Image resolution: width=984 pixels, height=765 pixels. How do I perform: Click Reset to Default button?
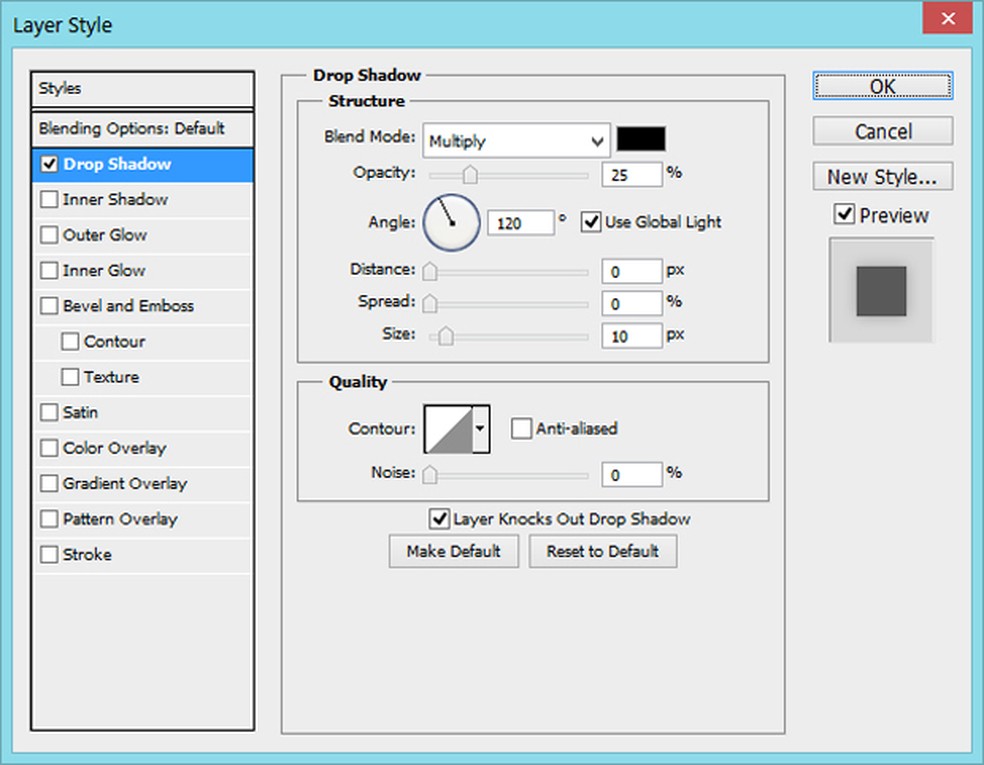click(602, 551)
